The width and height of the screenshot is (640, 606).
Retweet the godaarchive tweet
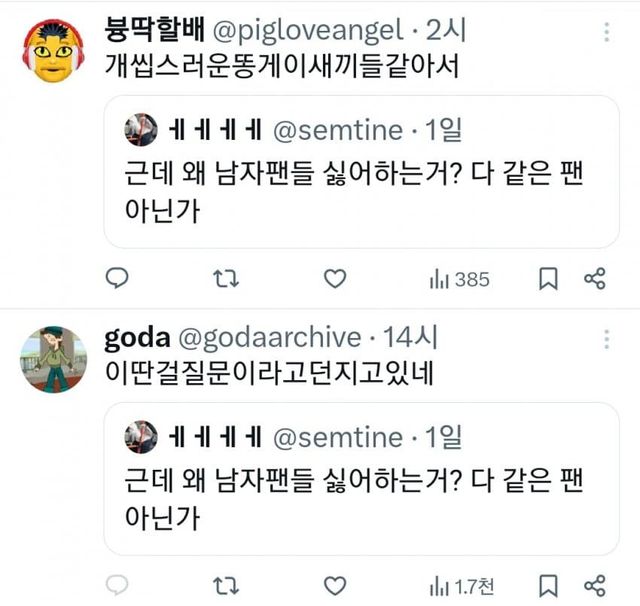click(x=227, y=585)
